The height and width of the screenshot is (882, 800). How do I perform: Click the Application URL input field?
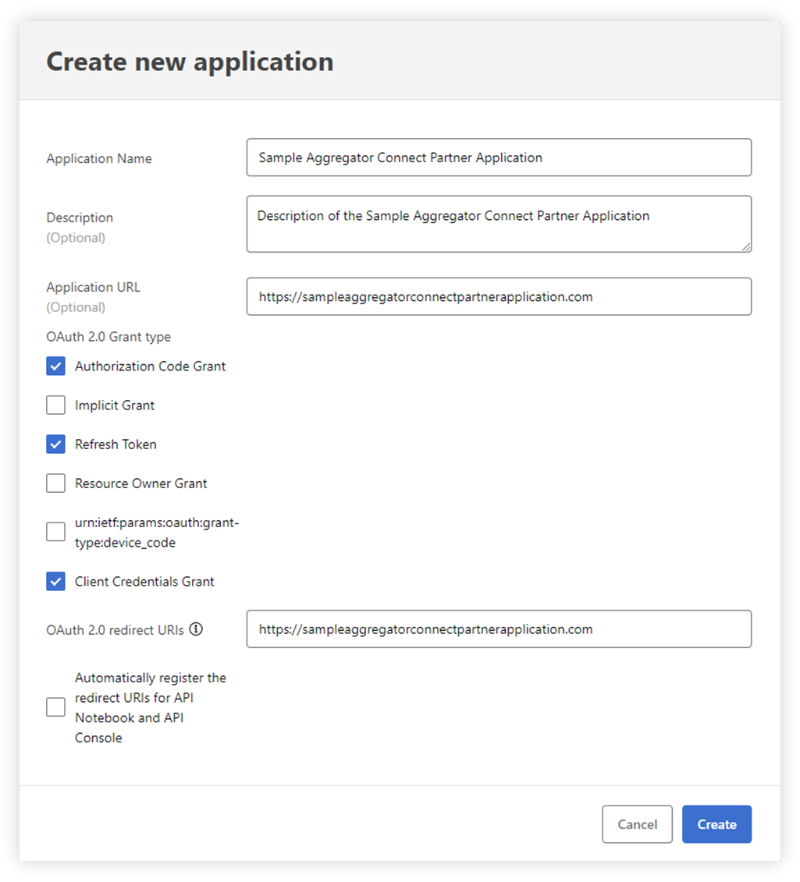pyautogui.click(x=499, y=296)
